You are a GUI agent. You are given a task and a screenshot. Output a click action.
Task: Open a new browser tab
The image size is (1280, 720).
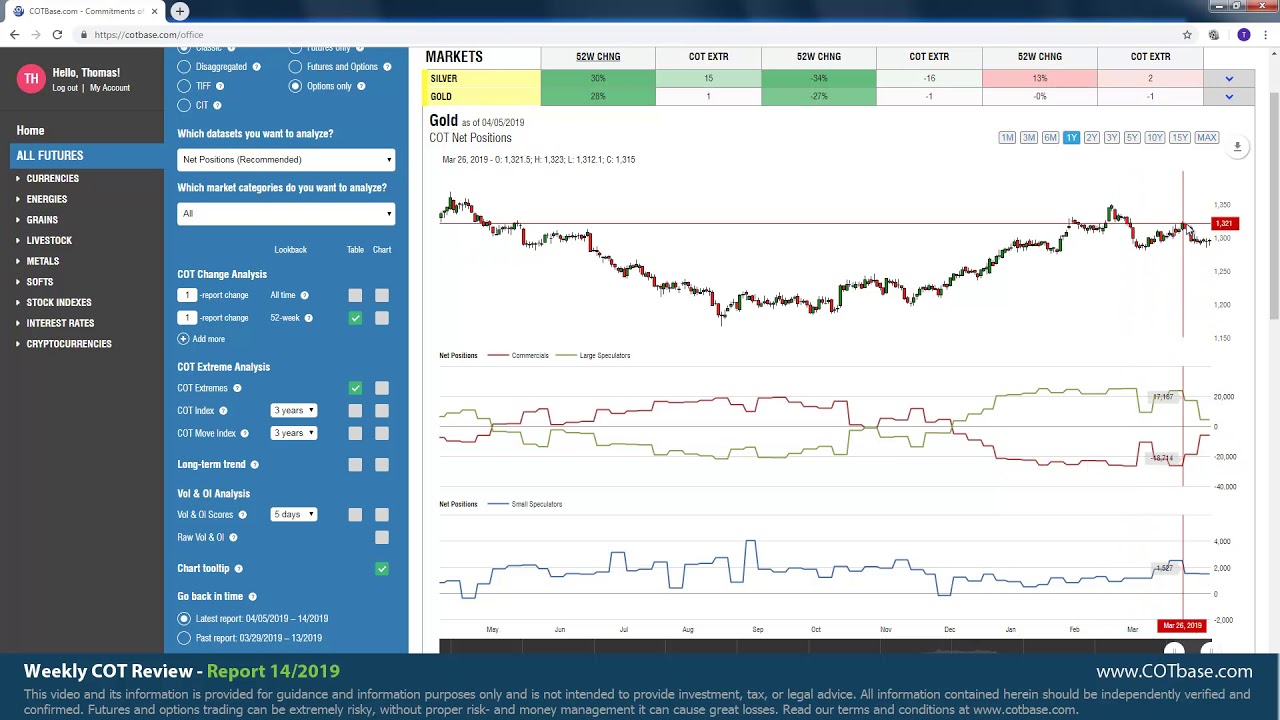click(180, 11)
